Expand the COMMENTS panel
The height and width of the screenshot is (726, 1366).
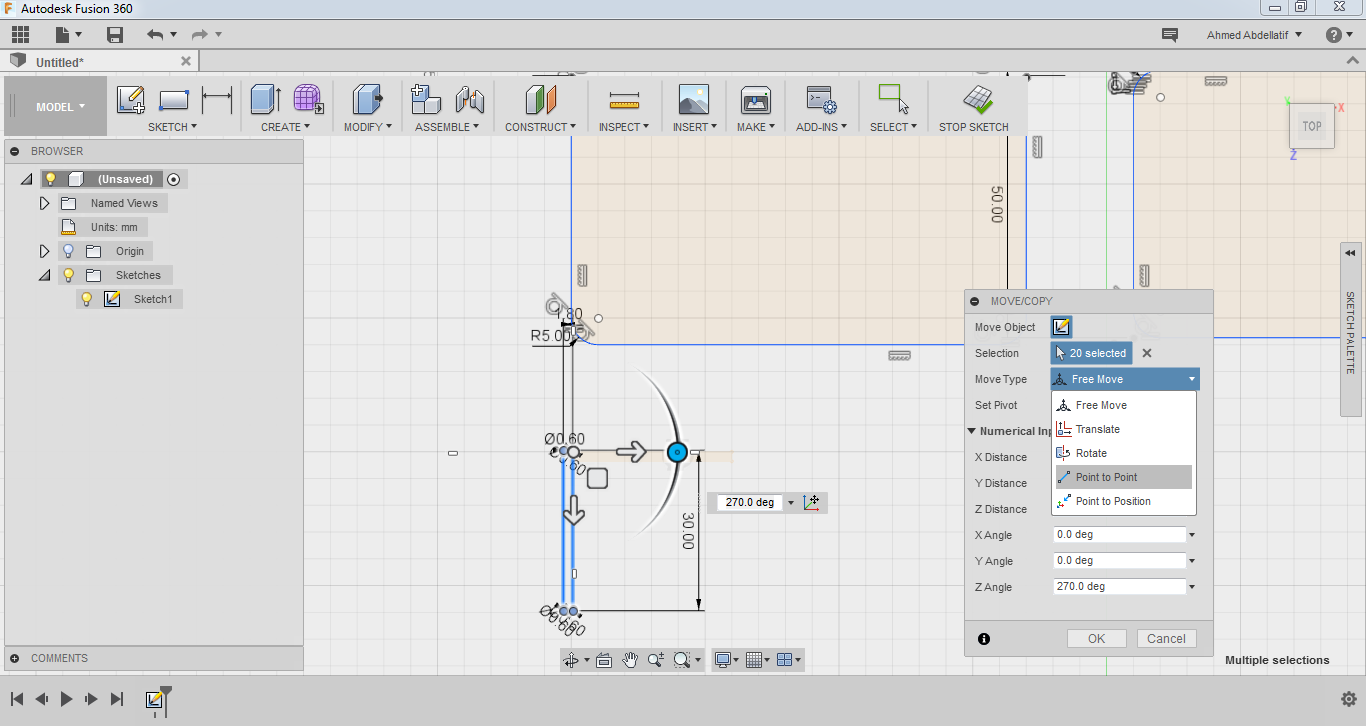tap(14, 658)
